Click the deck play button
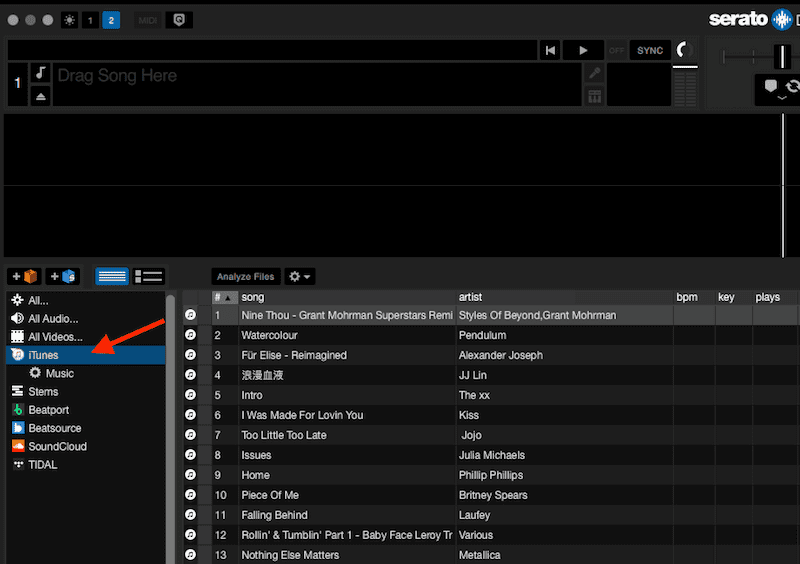The height and width of the screenshot is (564, 800). pos(581,50)
